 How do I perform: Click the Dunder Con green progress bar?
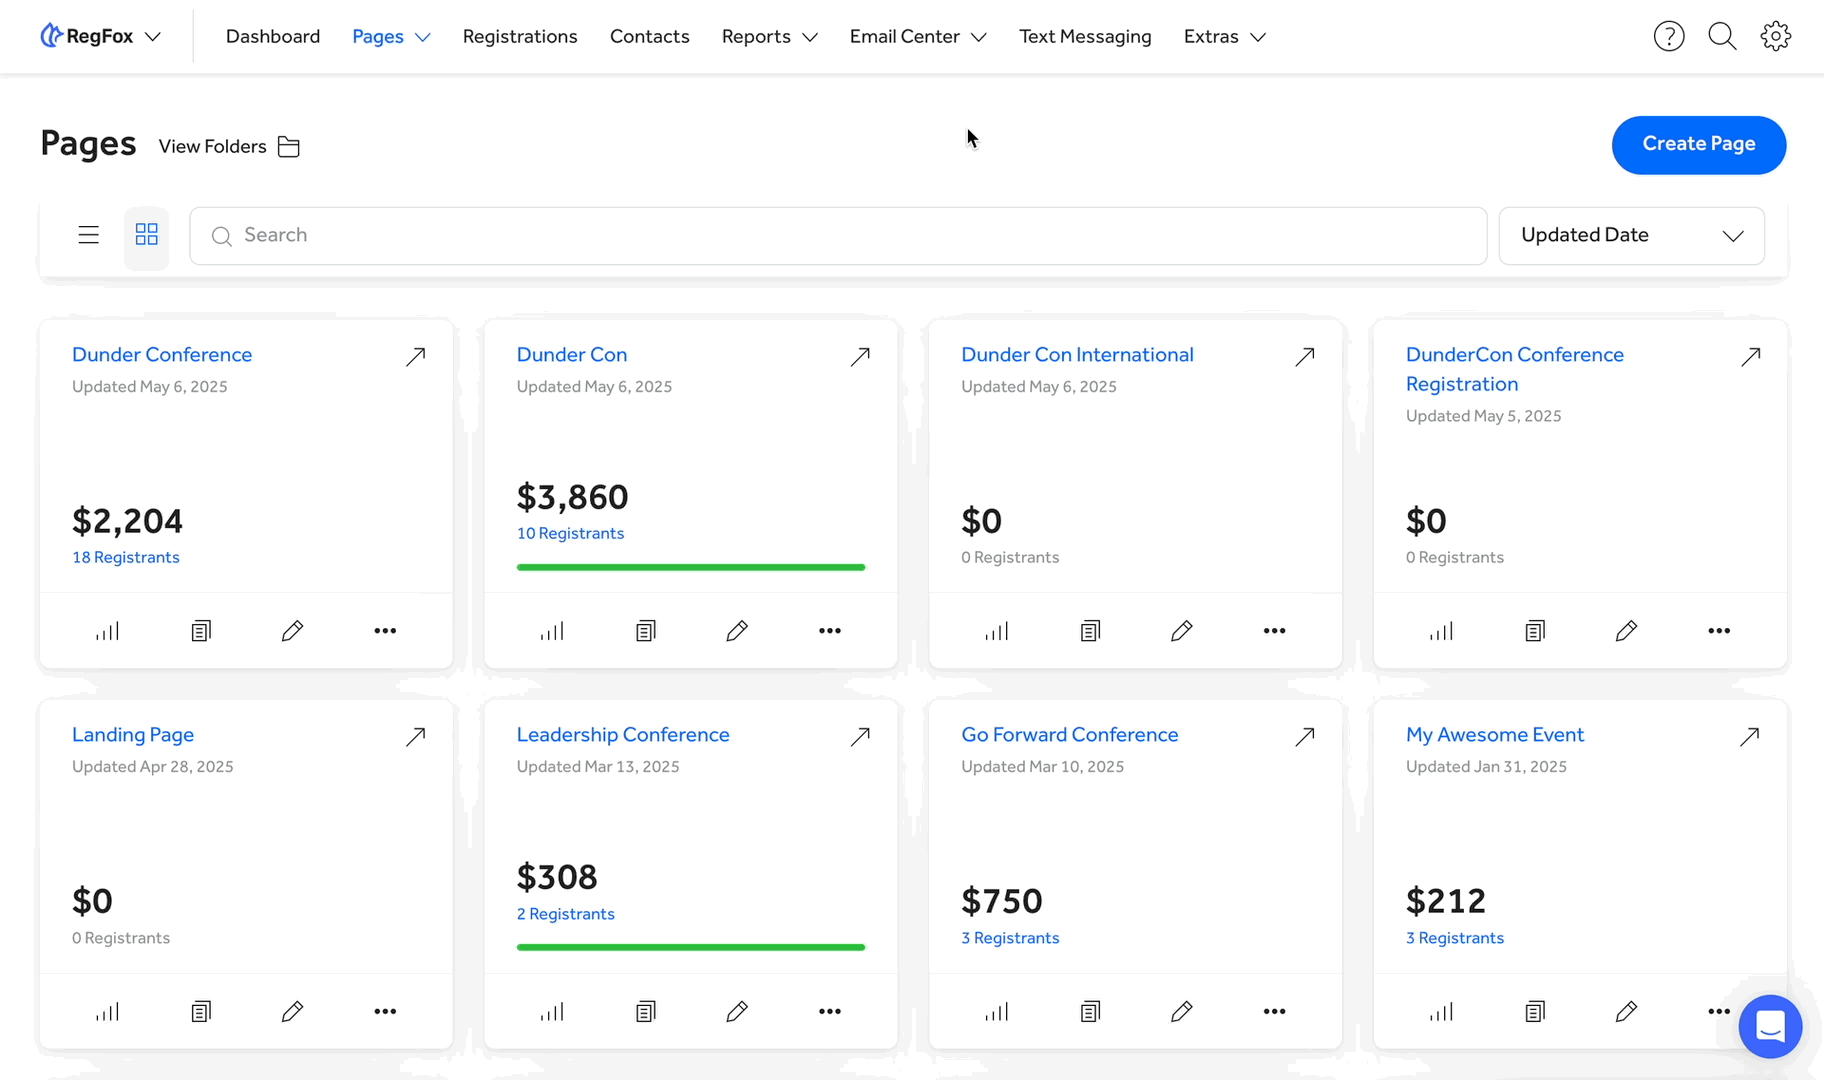(691, 568)
